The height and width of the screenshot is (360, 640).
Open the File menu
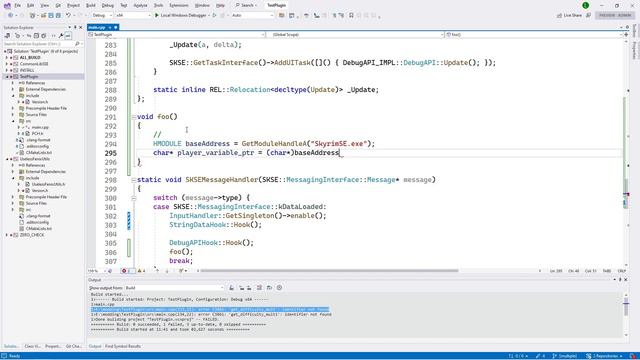pyautogui.click(x=18, y=5)
